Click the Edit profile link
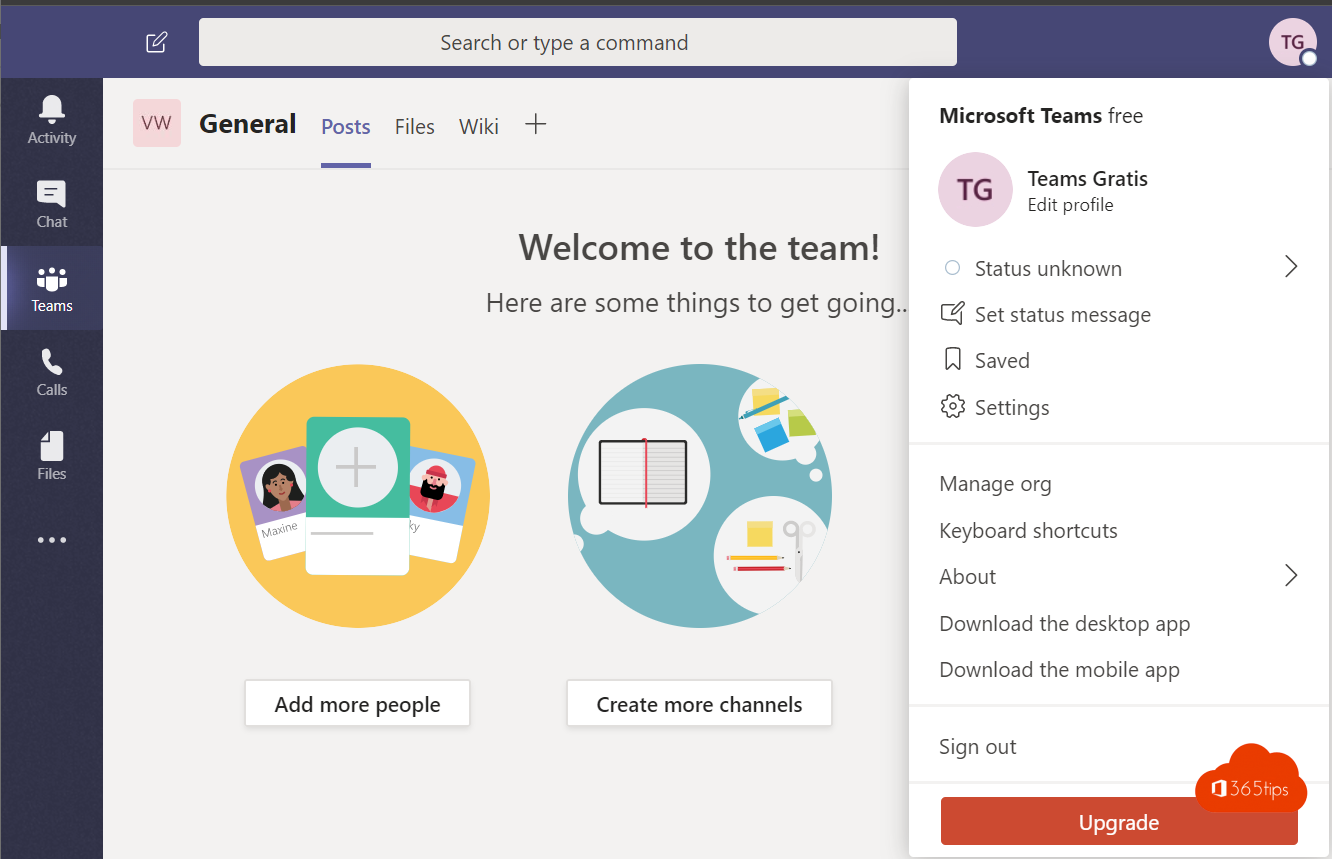Image resolution: width=1332 pixels, height=859 pixels. (1070, 205)
